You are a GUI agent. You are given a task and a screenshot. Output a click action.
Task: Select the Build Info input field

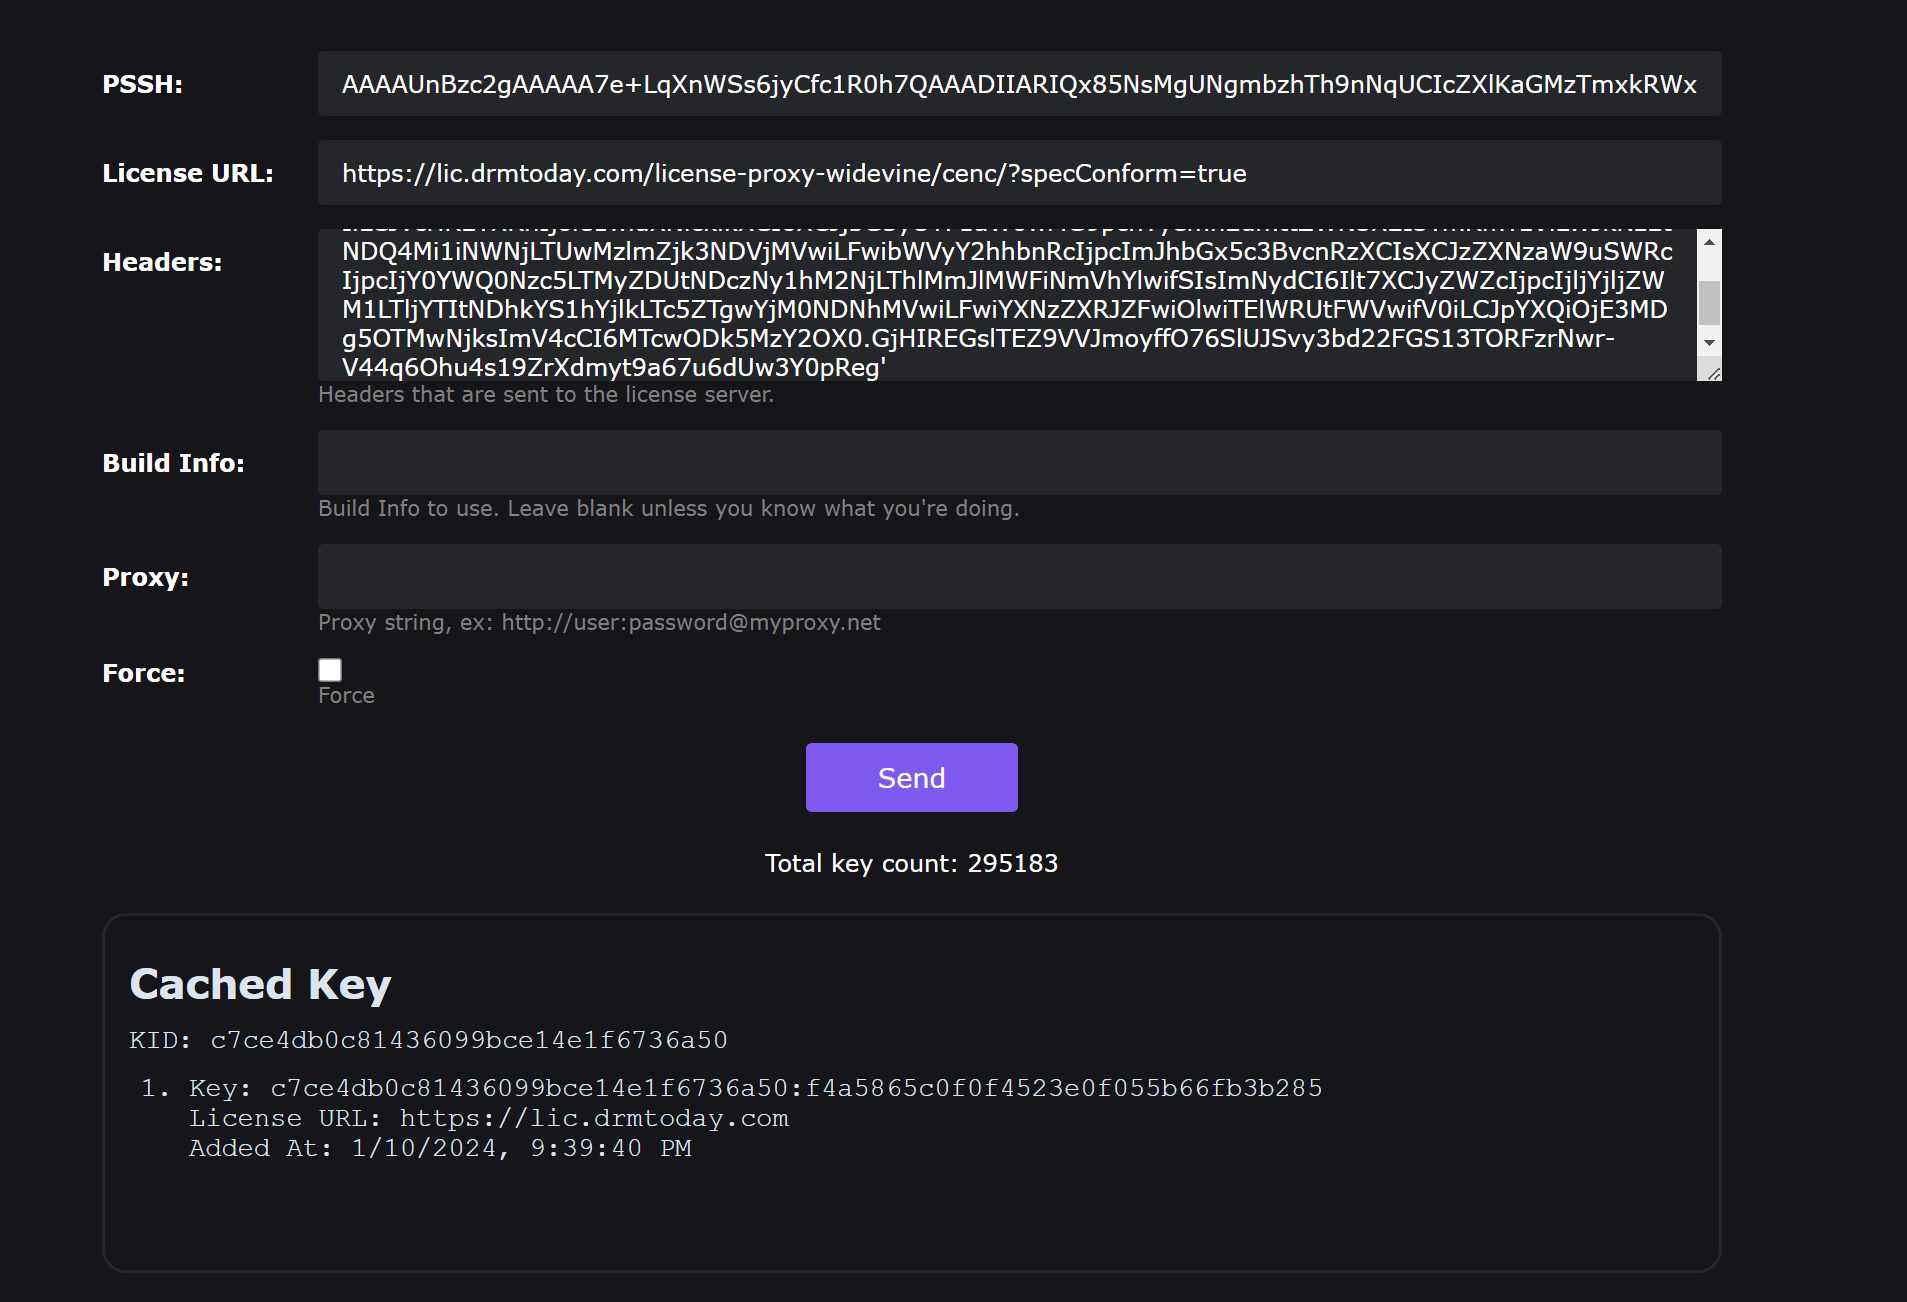(x=1018, y=463)
